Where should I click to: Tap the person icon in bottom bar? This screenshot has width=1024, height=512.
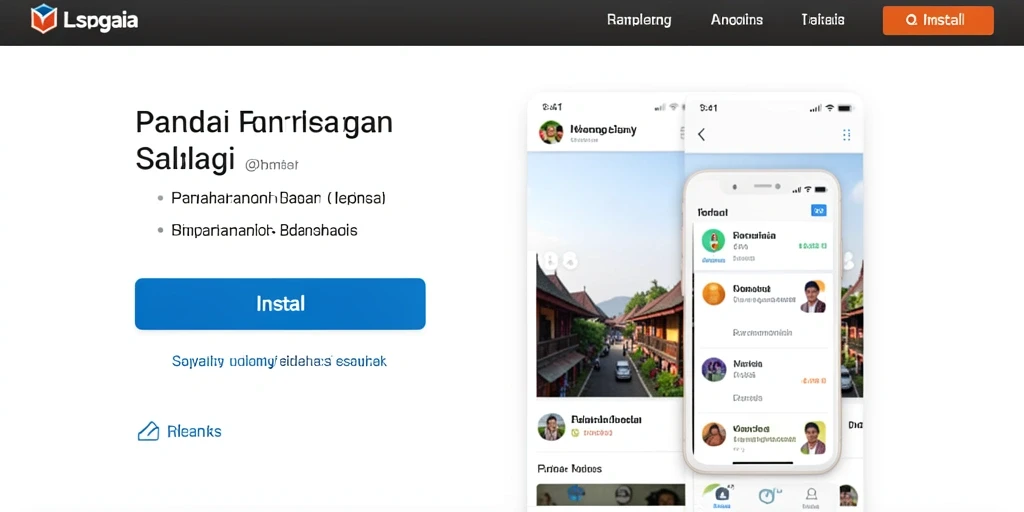point(811,494)
